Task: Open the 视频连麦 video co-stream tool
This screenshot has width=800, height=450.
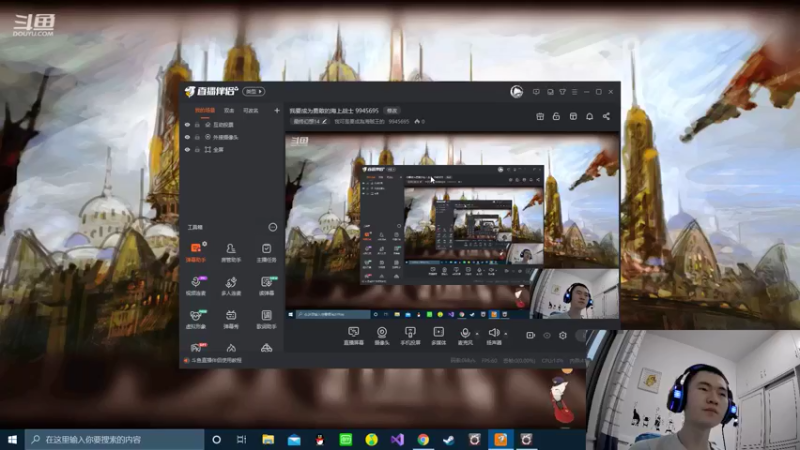Action: pyautogui.click(x=195, y=286)
